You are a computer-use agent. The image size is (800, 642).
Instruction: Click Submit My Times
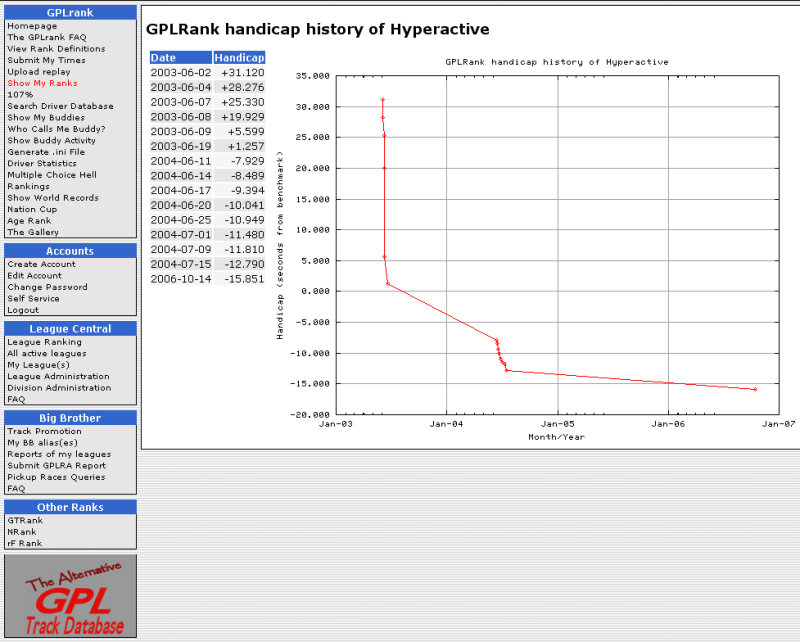46,60
